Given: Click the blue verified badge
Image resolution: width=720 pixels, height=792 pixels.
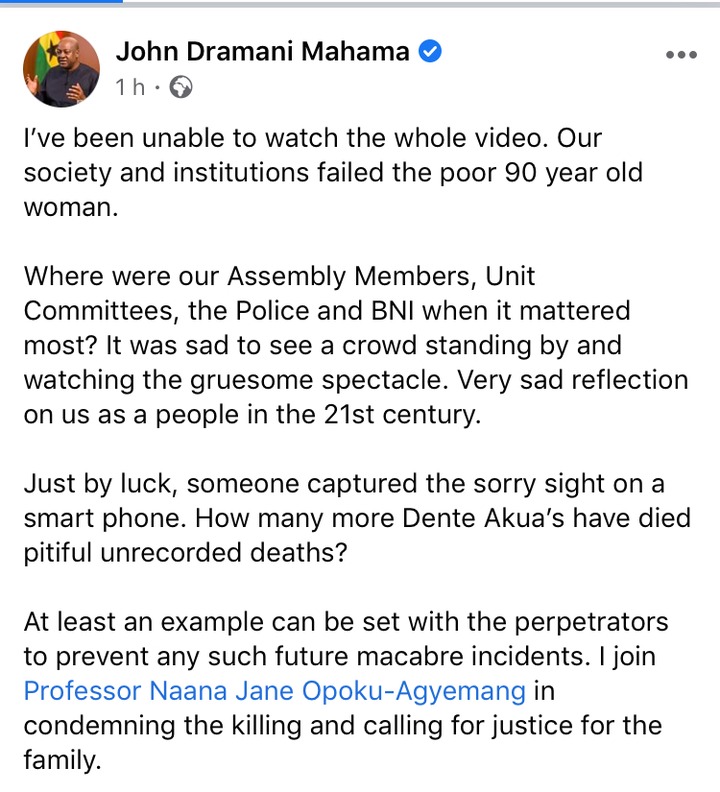Looking at the screenshot, I should coord(430,51).
